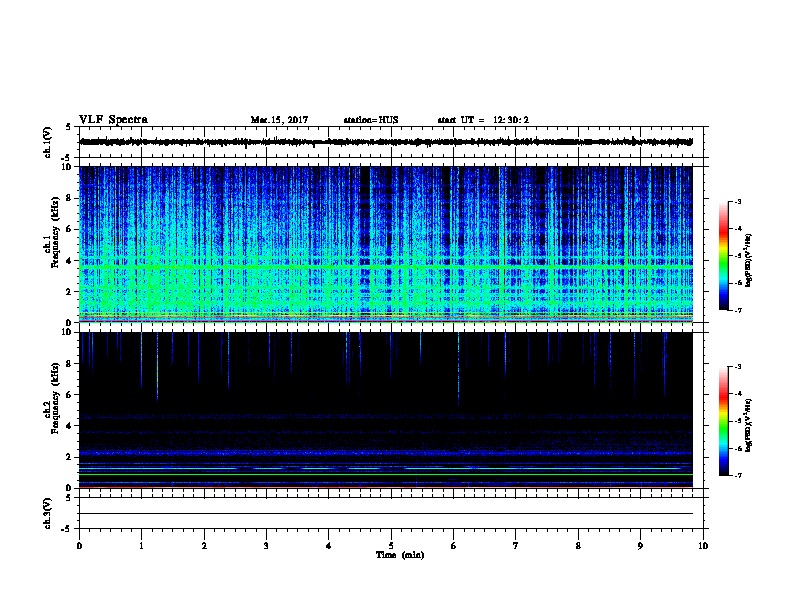Click the ch.2 frequency axis tick "4"
The height and width of the screenshot is (612, 792).
point(69,426)
